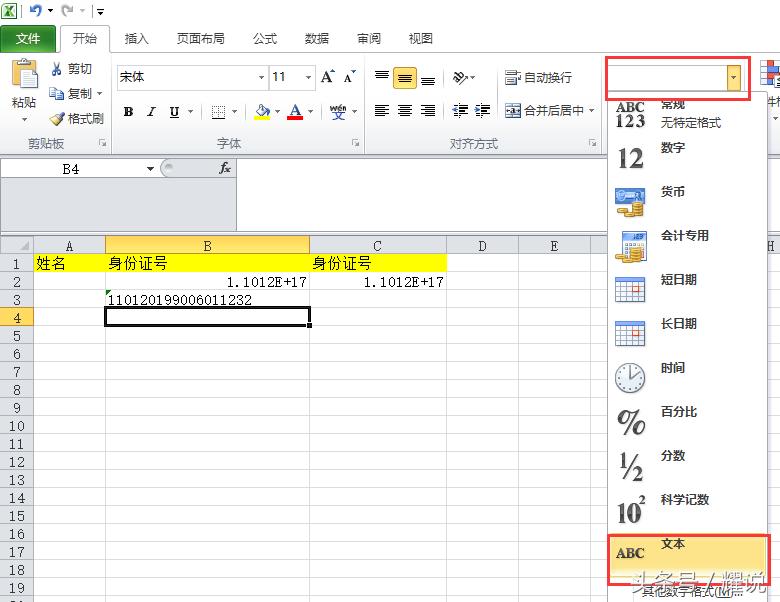
Task: Switch to the 插入 Insert tab
Action: (136, 39)
